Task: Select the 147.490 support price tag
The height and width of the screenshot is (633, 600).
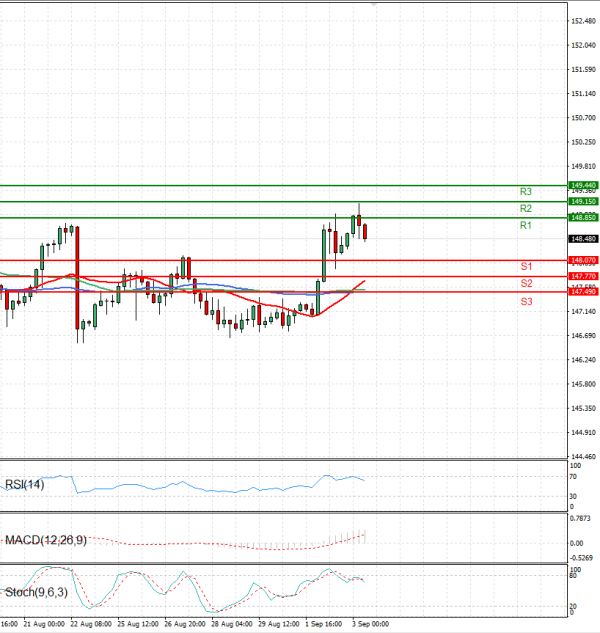Action: [x=583, y=291]
